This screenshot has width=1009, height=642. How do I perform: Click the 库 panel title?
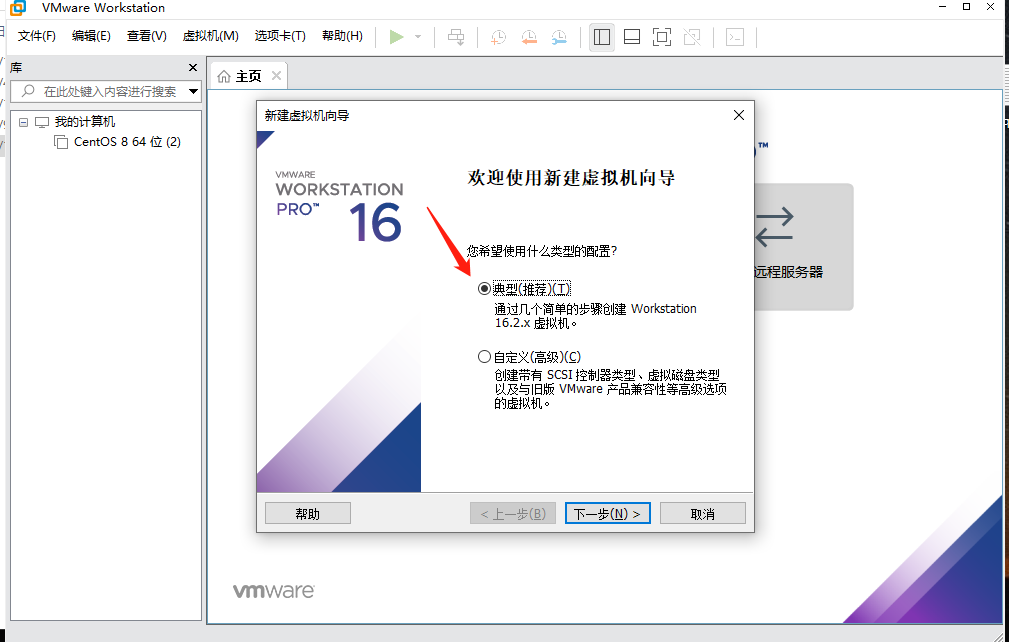click(x=15, y=68)
